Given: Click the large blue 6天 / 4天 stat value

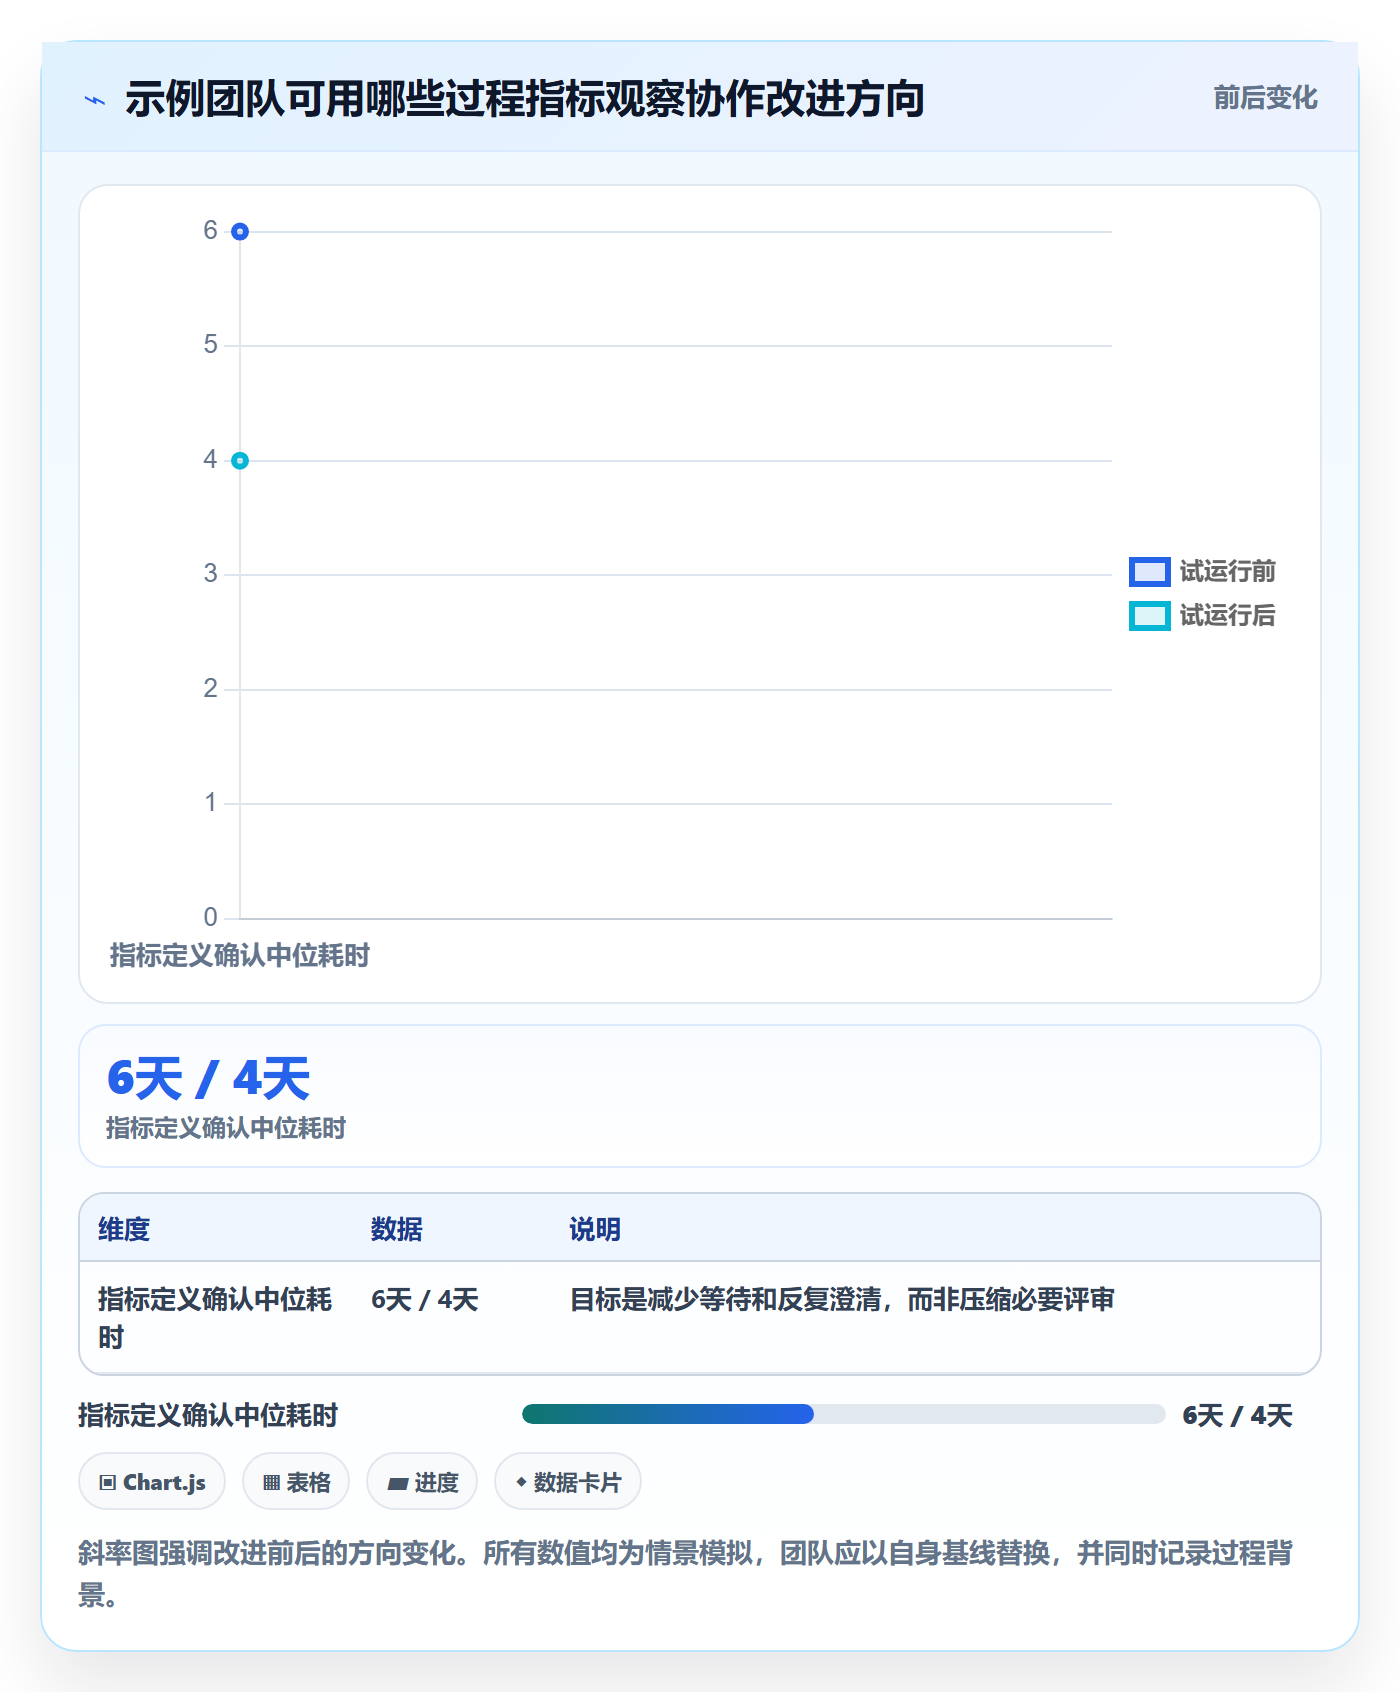Looking at the screenshot, I should 208,1078.
